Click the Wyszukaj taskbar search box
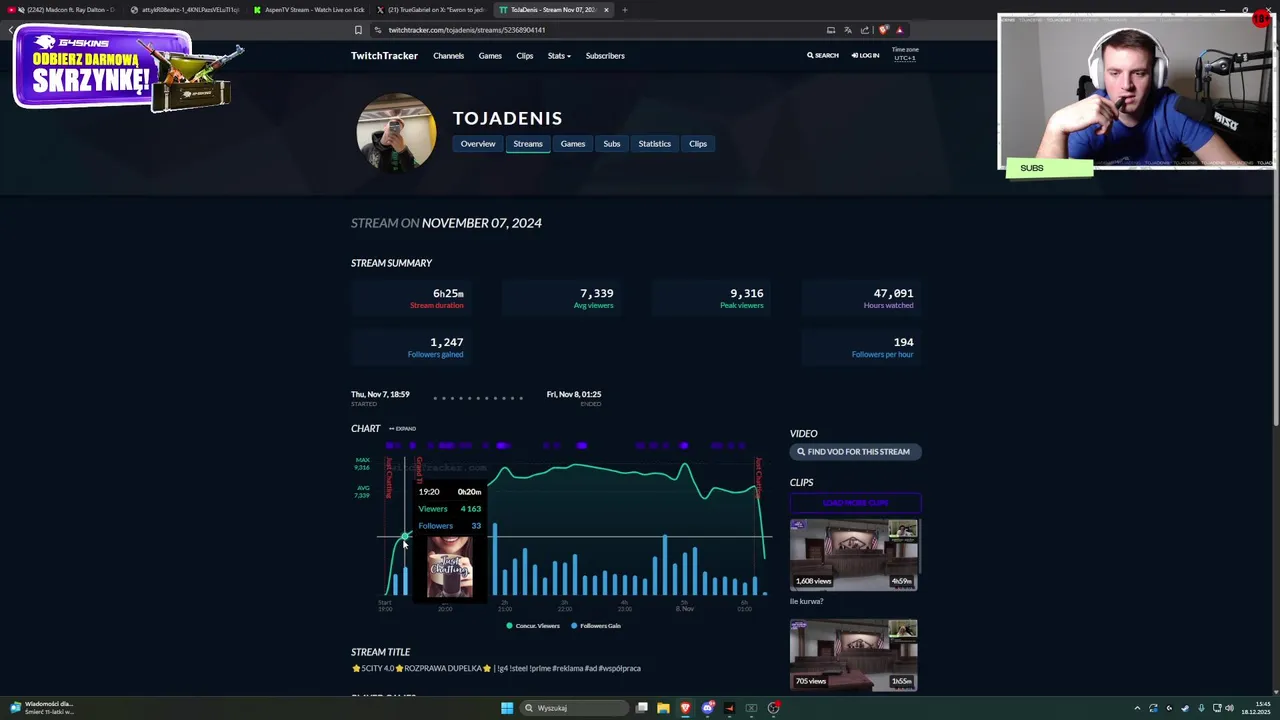 [x=575, y=708]
